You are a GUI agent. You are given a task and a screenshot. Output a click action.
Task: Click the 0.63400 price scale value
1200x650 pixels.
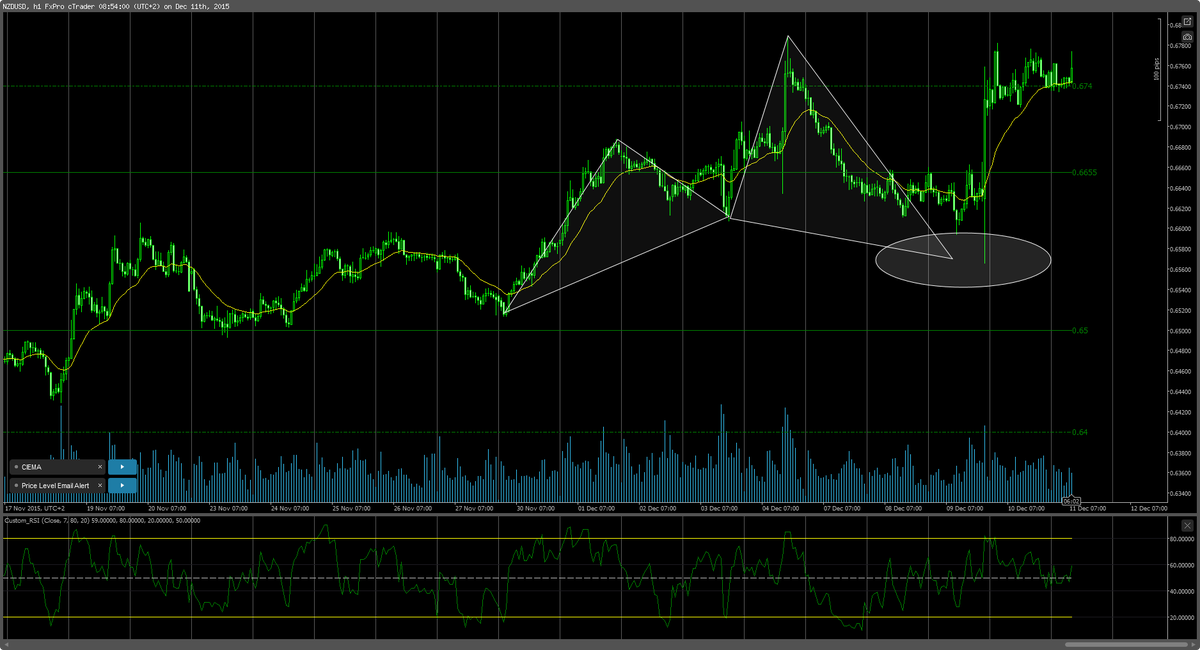coord(1181,493)
